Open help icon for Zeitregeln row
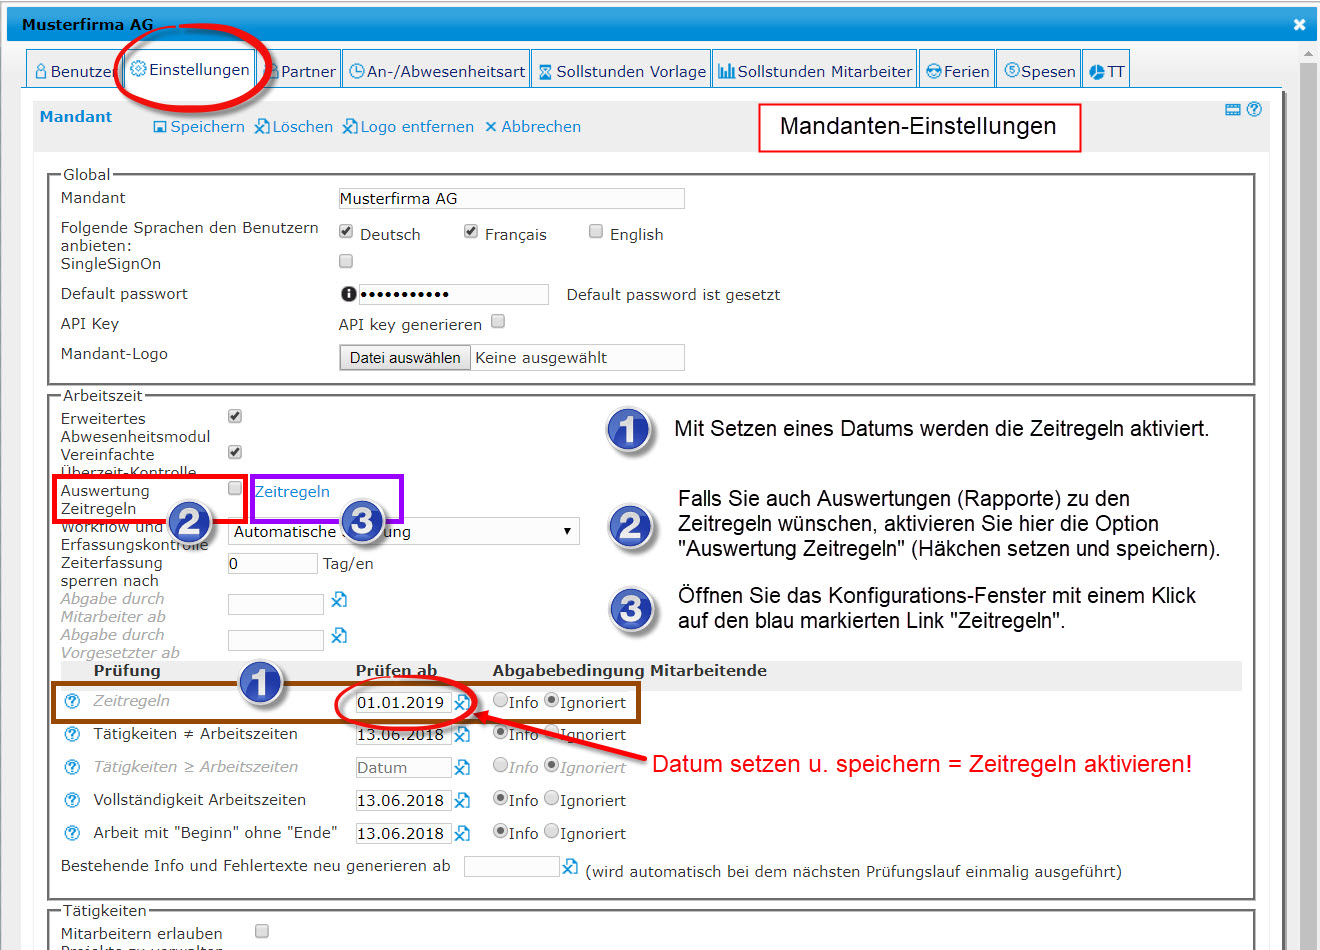This screenshot has height=950, width=1320. pyautogui.click(x=72, y=701)
